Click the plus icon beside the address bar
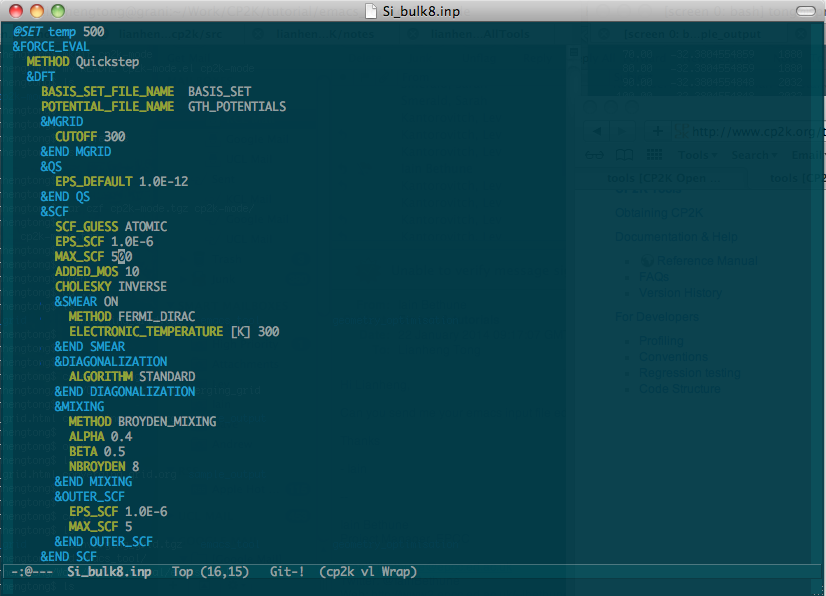 pyautogui.click(x=657, y=130)
